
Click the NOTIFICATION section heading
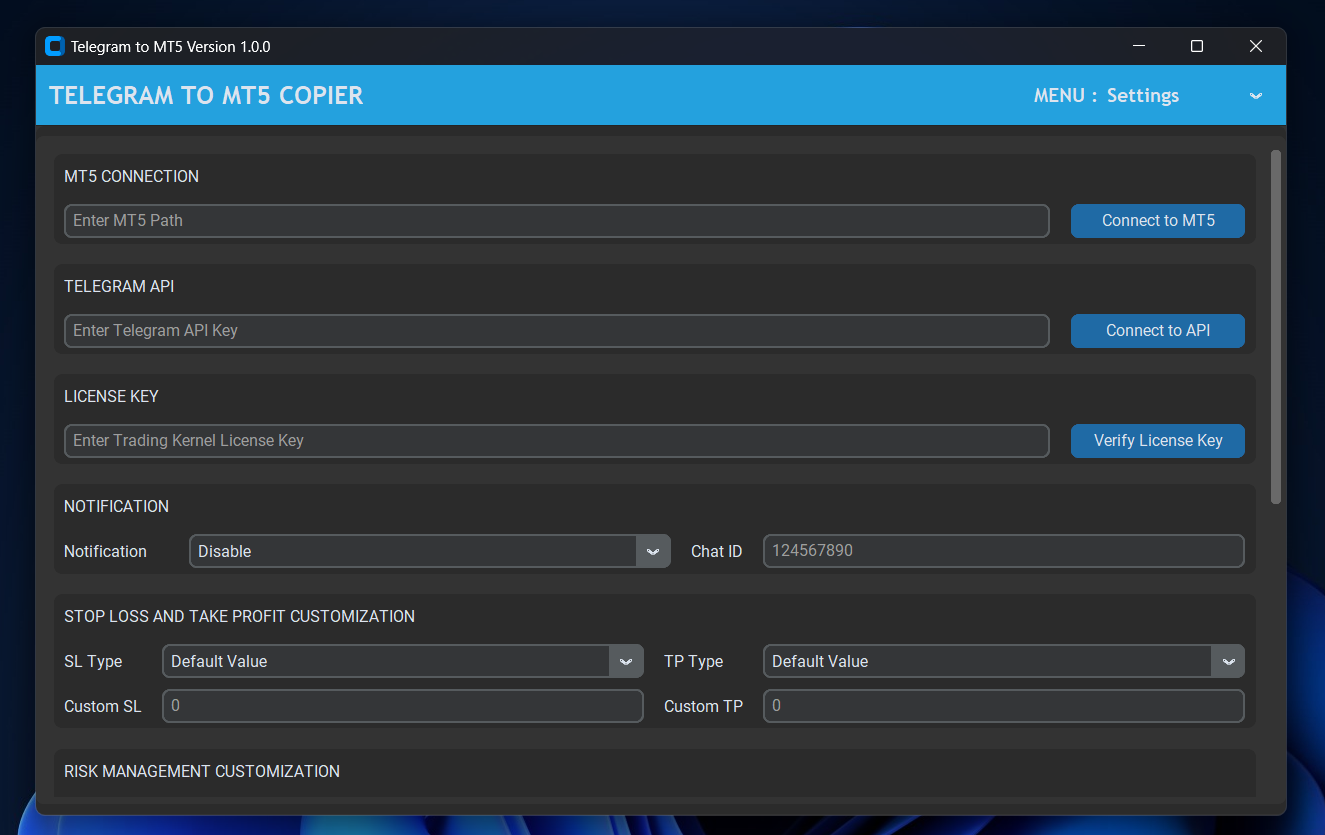116,506
